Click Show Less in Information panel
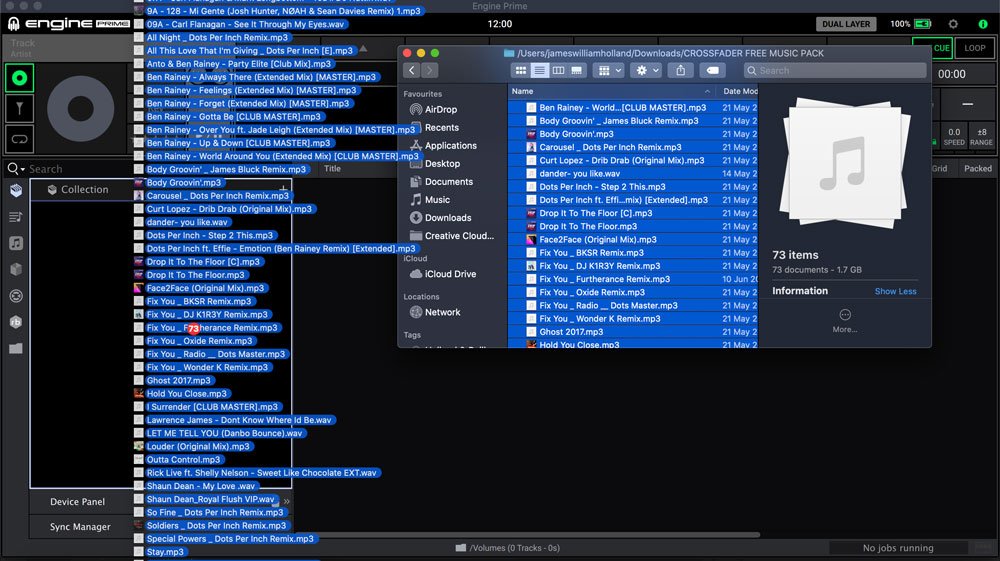This screenshot has width=1000, height=561. pos(895,291)
